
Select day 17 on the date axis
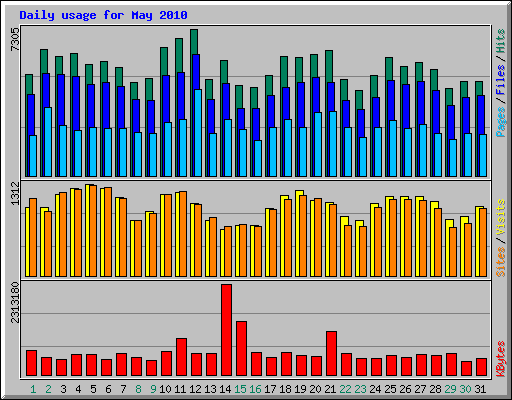[x=270, y=389]
